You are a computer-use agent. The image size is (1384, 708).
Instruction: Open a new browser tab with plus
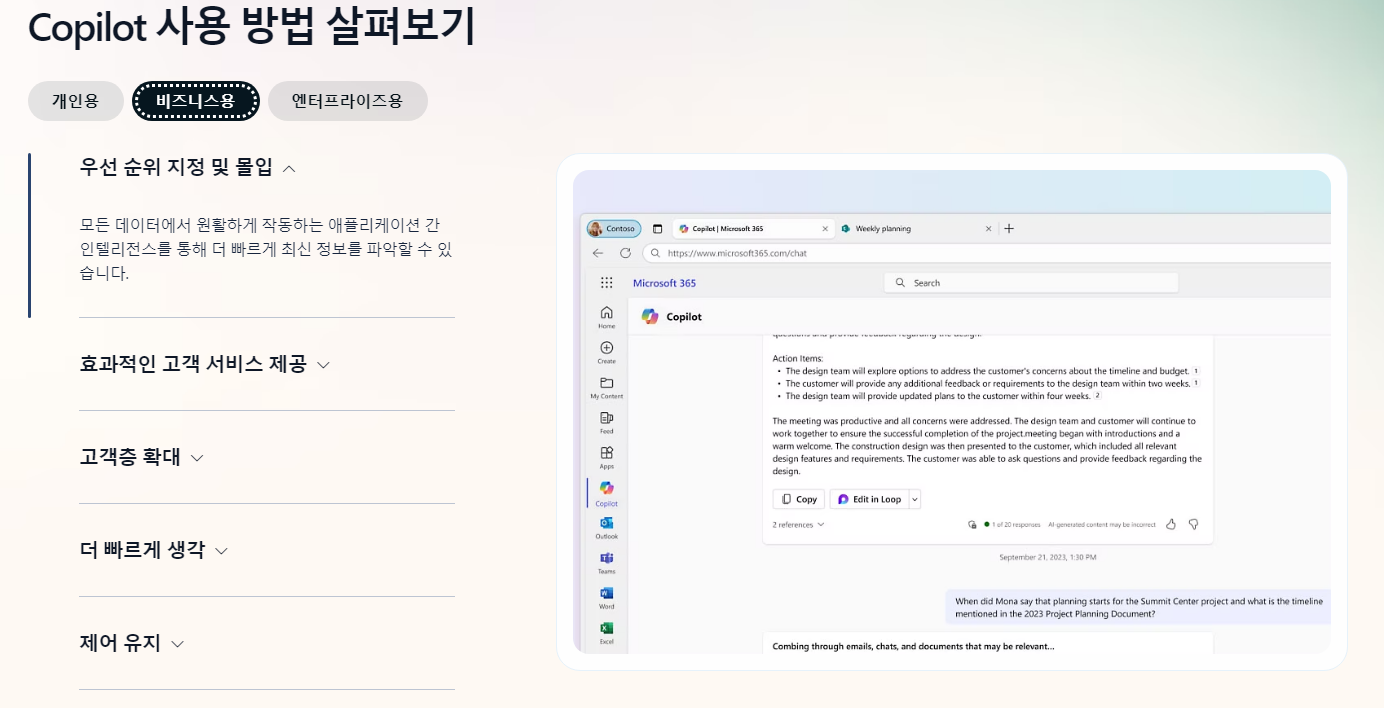tap(1009, 228)
